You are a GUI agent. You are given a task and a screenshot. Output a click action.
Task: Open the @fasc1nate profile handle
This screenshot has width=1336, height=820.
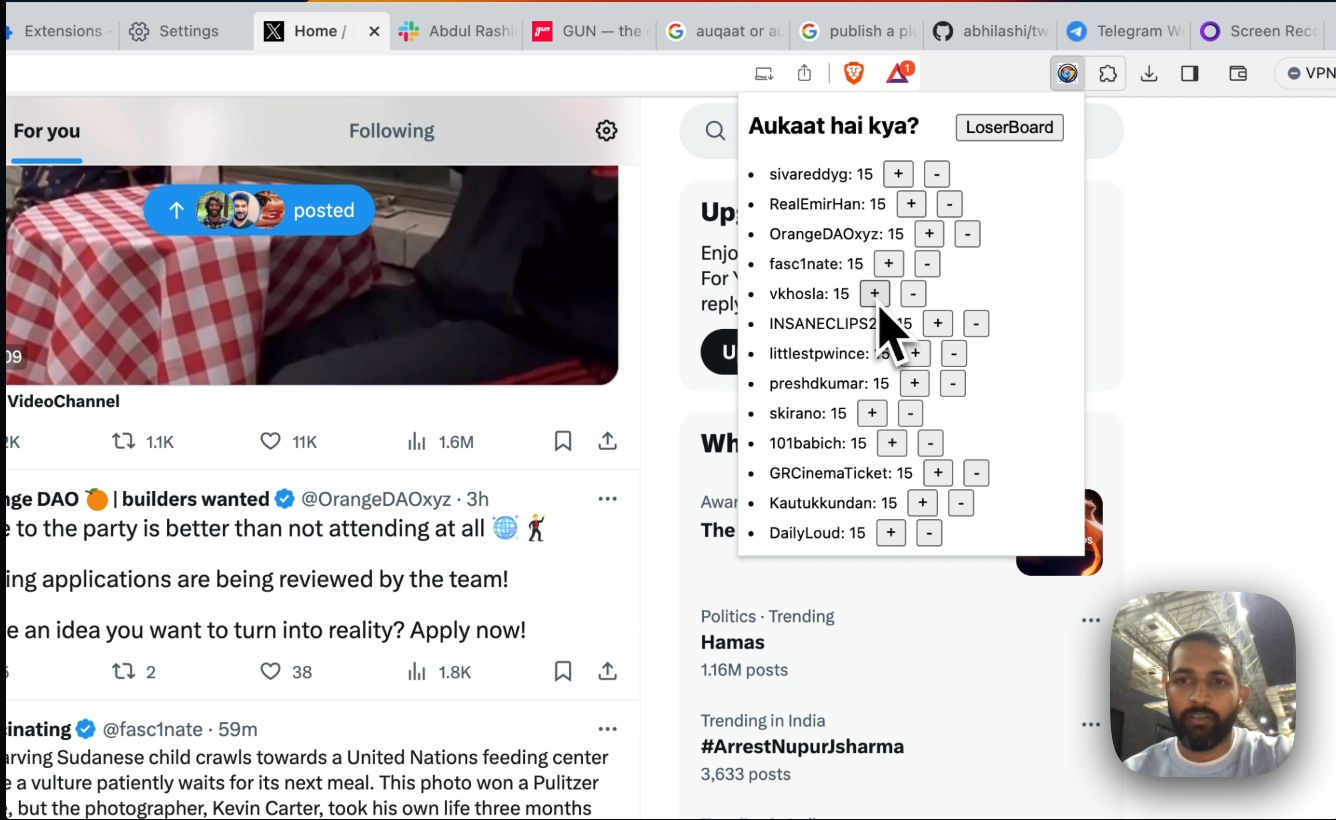pyautogui.click(x=153, y=729)
